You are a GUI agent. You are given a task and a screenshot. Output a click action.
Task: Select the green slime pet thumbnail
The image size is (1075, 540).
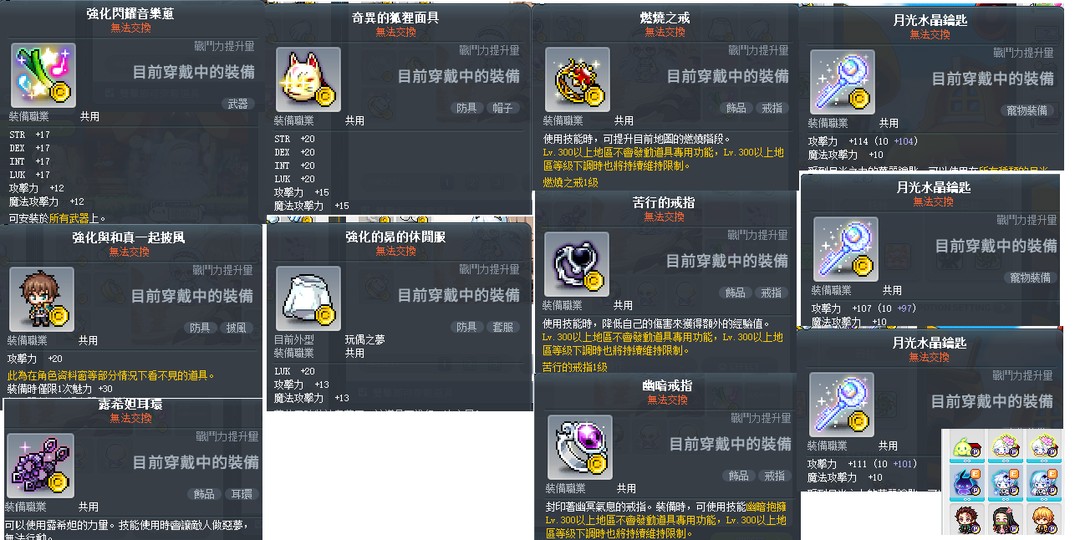(x=967, y=447)
